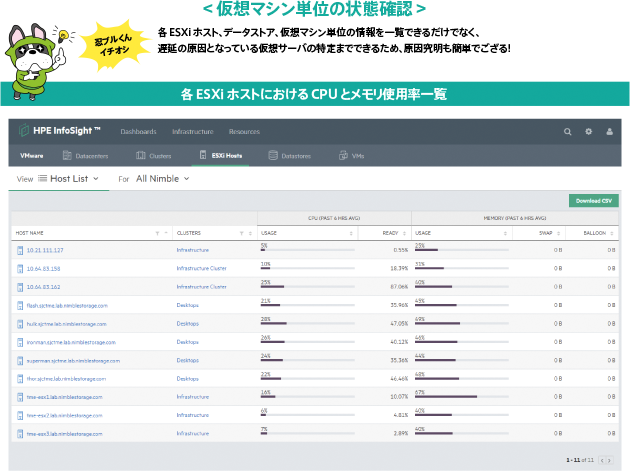Viewport: 630px width, 471px height.
Task: Sort by the HOST NAME column arrow
Action: (x=166, y=233)
